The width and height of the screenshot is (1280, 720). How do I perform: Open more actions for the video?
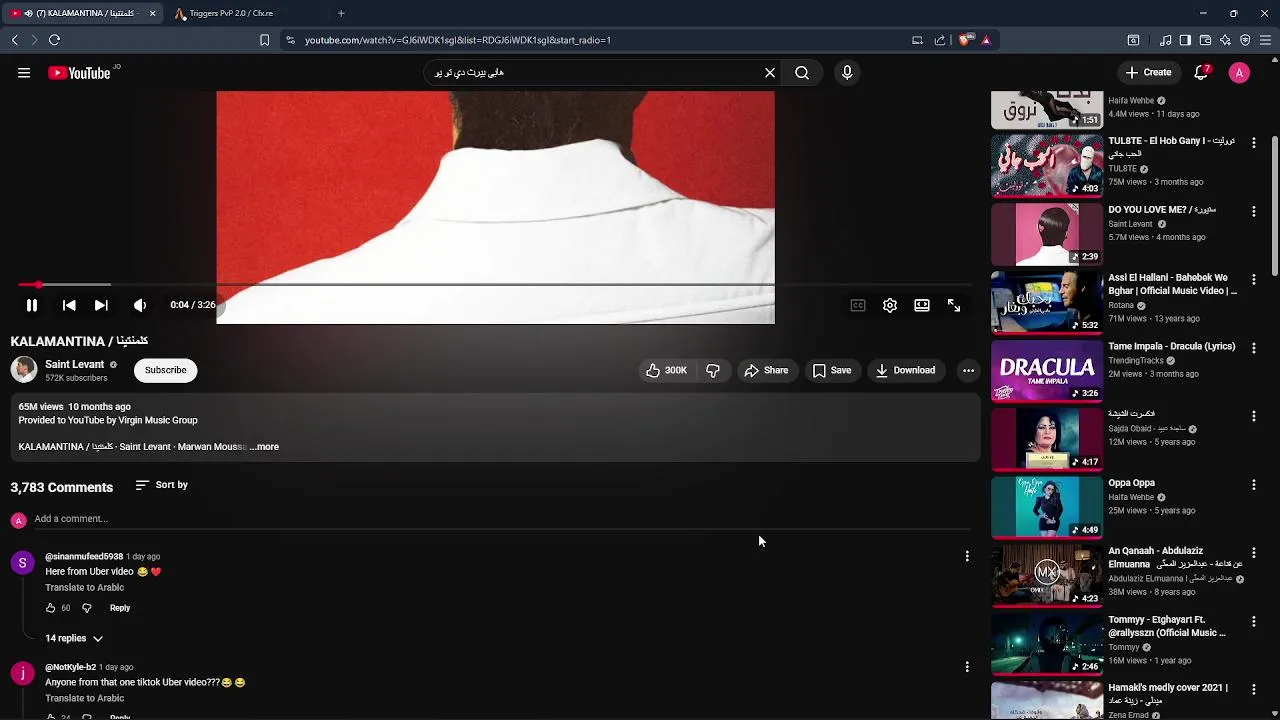tap(968, 370)
